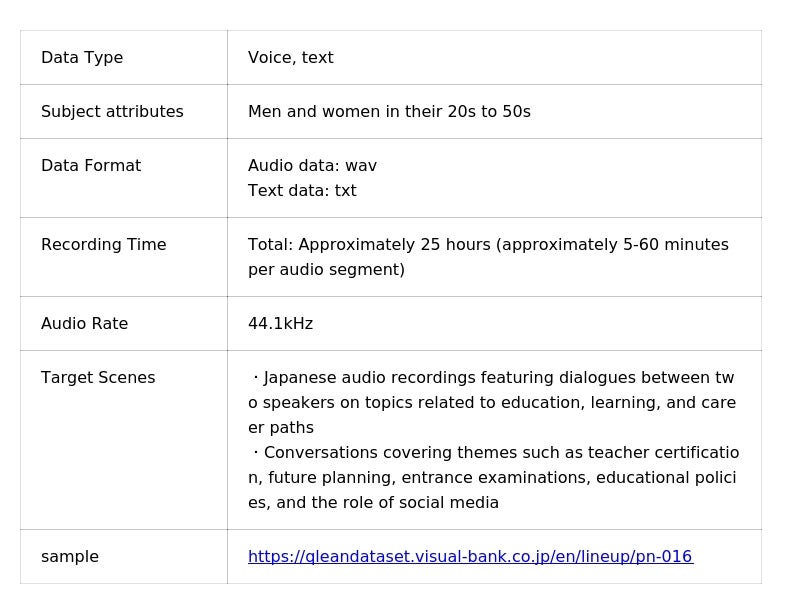Select the "Voice, text" value
This screenshot has width=800, height=614.
pos(291,58)
